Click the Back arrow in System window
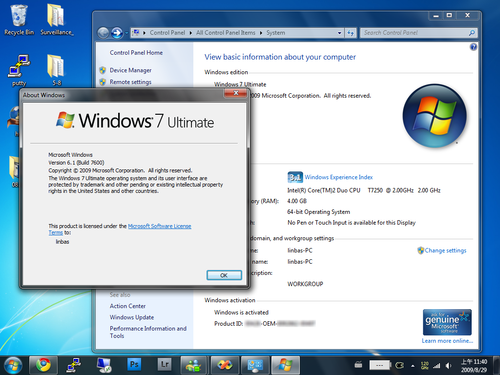 103,33
